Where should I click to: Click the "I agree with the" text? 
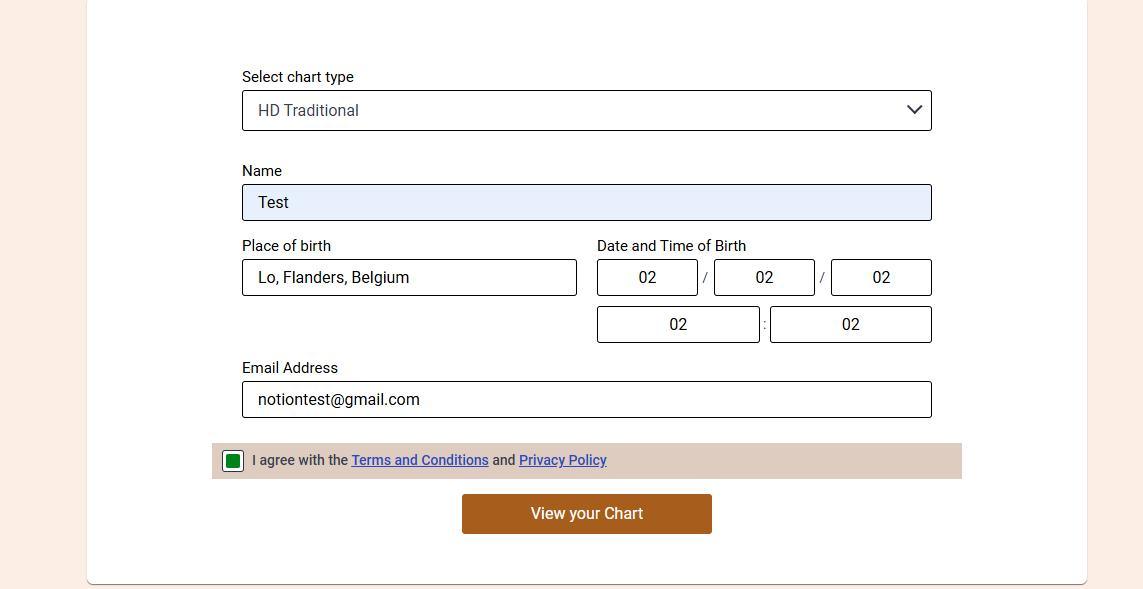click(x=300, y=460)
